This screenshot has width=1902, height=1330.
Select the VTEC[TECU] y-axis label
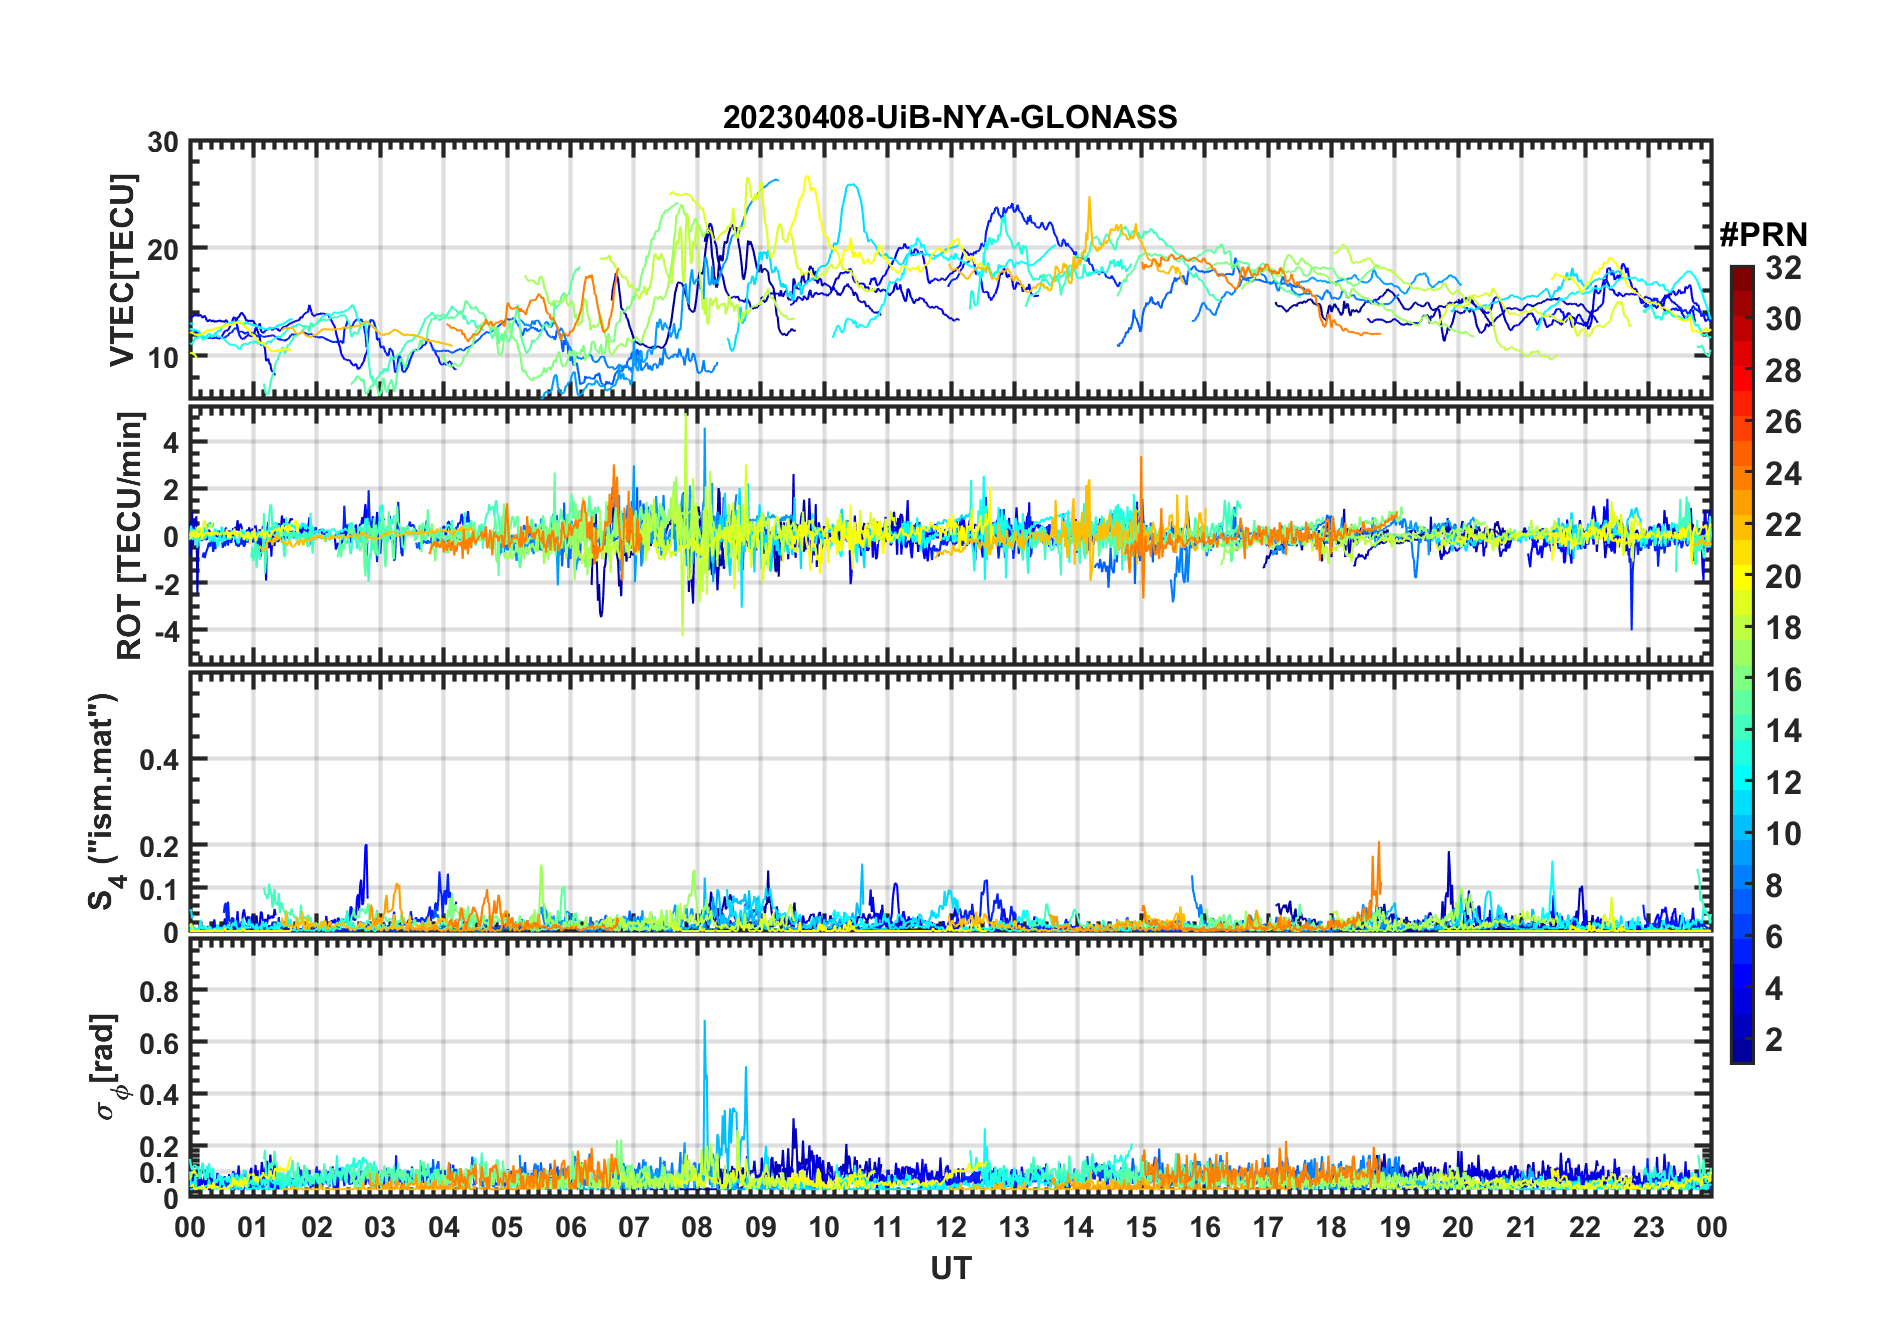(x=122, y=270)
